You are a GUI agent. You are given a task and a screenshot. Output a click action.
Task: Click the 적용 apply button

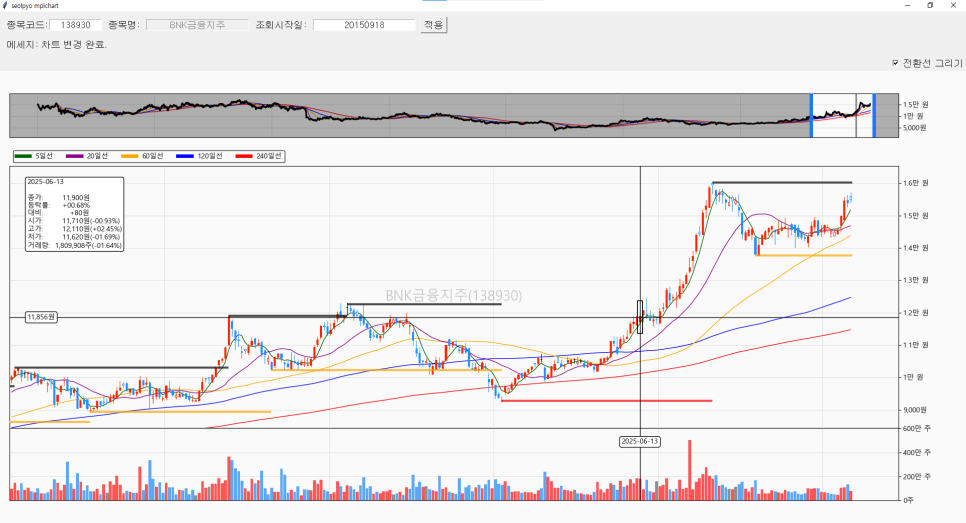433,25
